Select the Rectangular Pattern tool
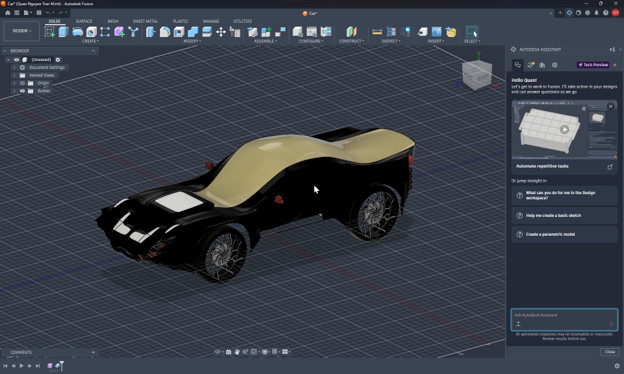 (x=105, y=32)
